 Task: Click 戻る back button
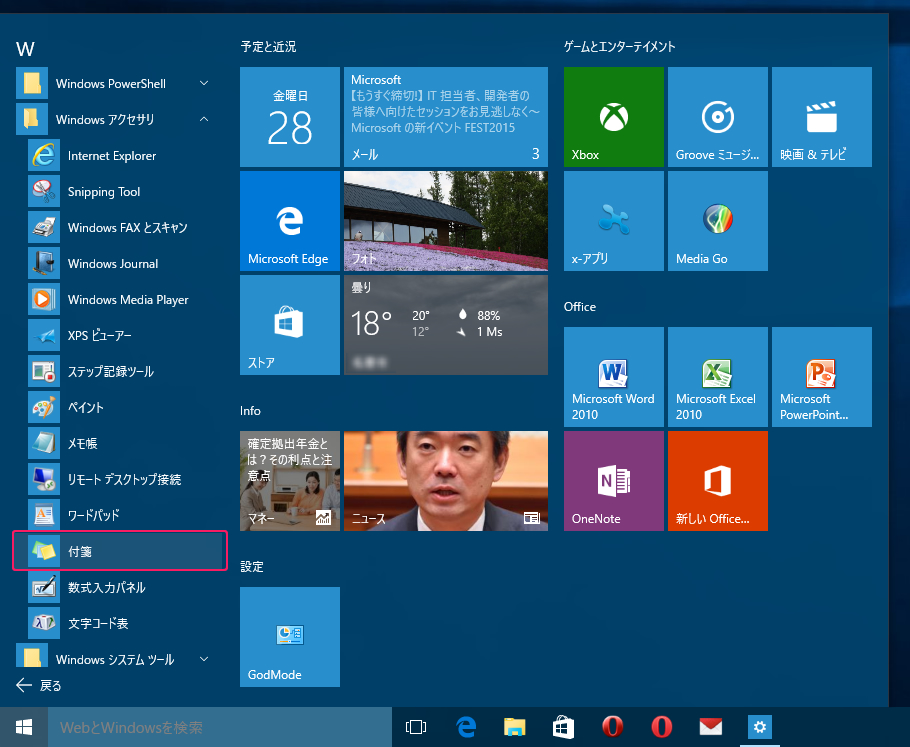click(x=38, y=685)
